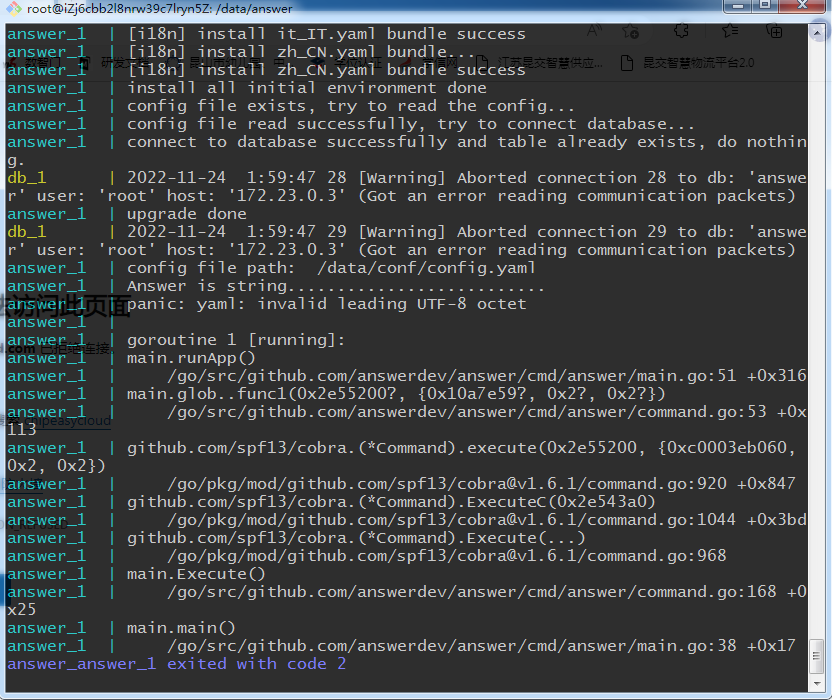
Task: Click path '/data/conf/config.yaml'
Action: (x=426, y=268)
